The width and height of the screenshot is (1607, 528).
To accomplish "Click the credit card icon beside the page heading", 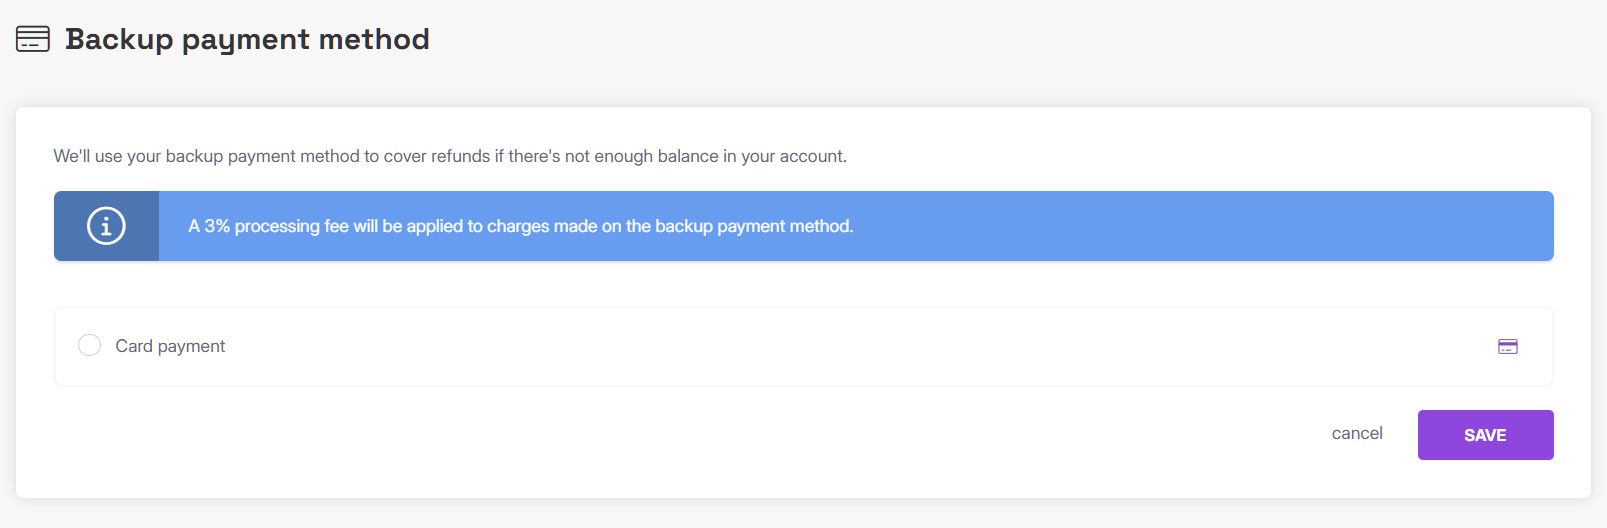I will tap(33, 39).
